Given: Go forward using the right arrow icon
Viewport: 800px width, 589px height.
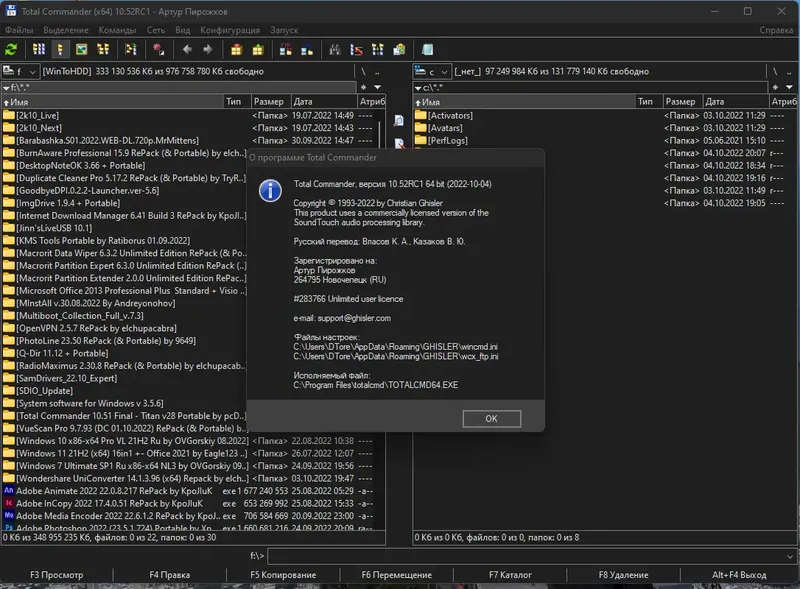Looking at the screenshot, I should 207,49.
